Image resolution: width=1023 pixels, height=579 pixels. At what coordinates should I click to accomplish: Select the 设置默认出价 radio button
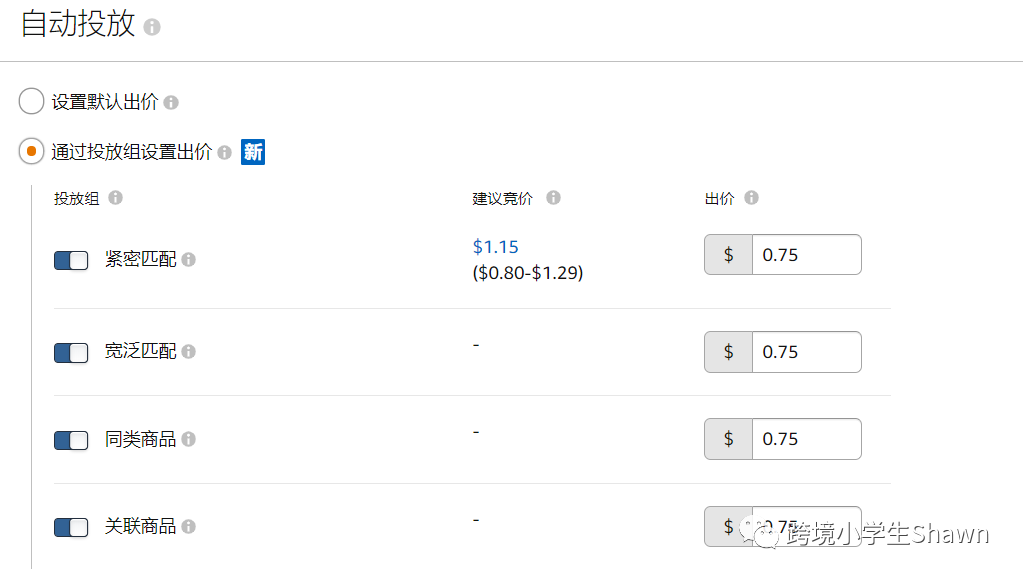(32, 102)
